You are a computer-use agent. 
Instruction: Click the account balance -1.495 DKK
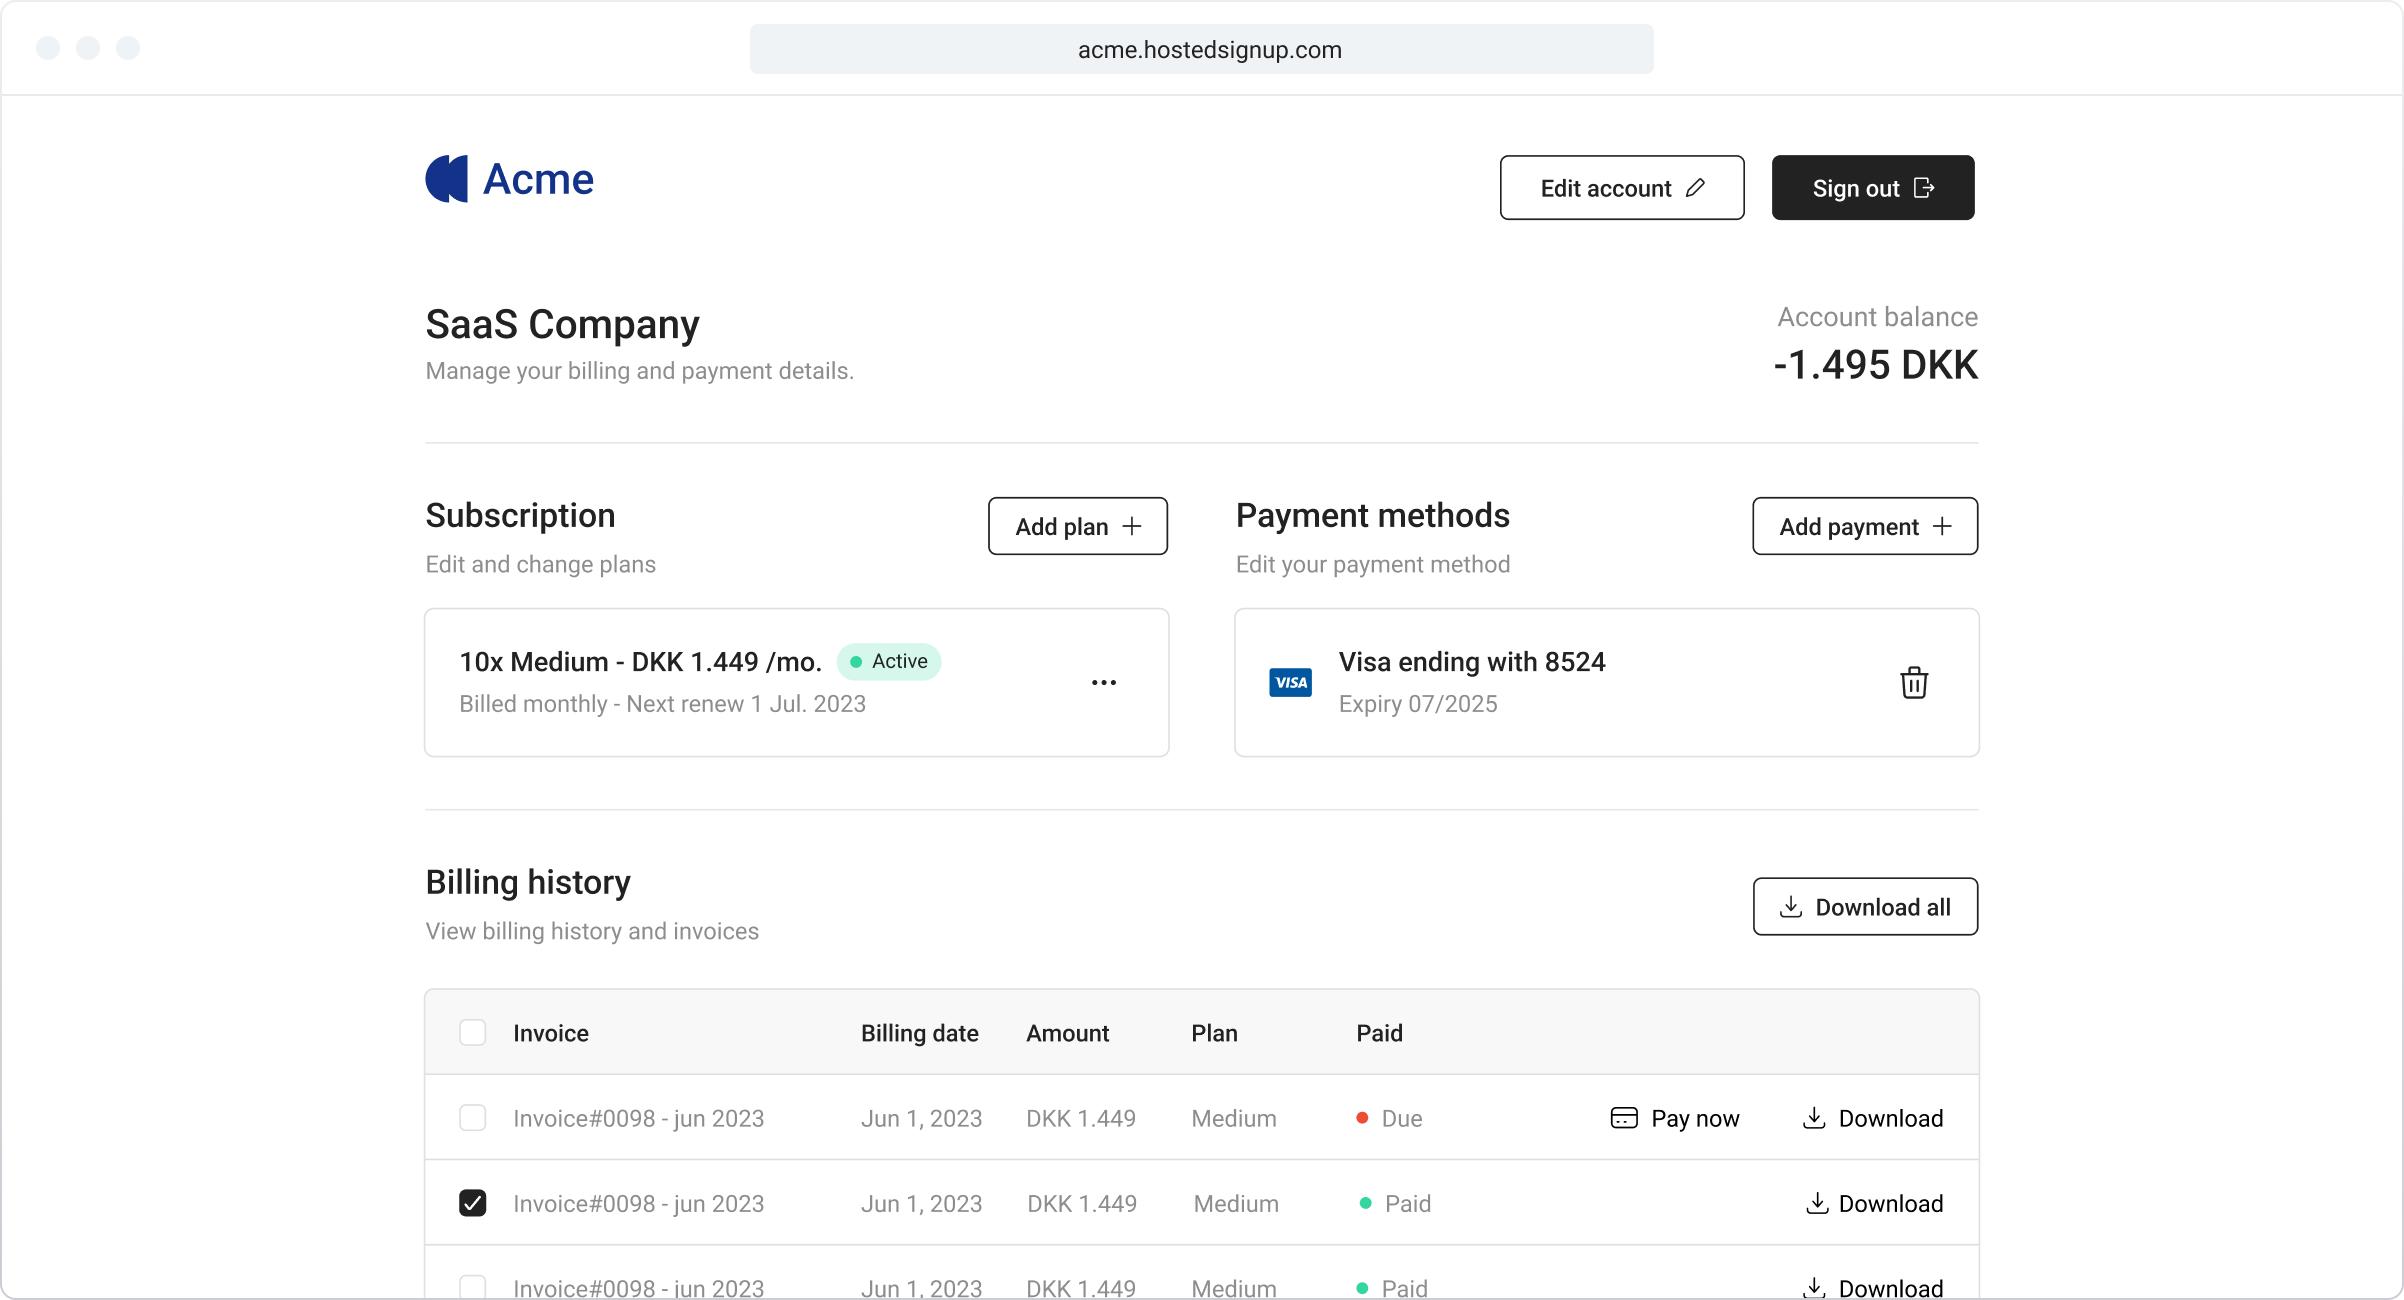point(1876,365)
